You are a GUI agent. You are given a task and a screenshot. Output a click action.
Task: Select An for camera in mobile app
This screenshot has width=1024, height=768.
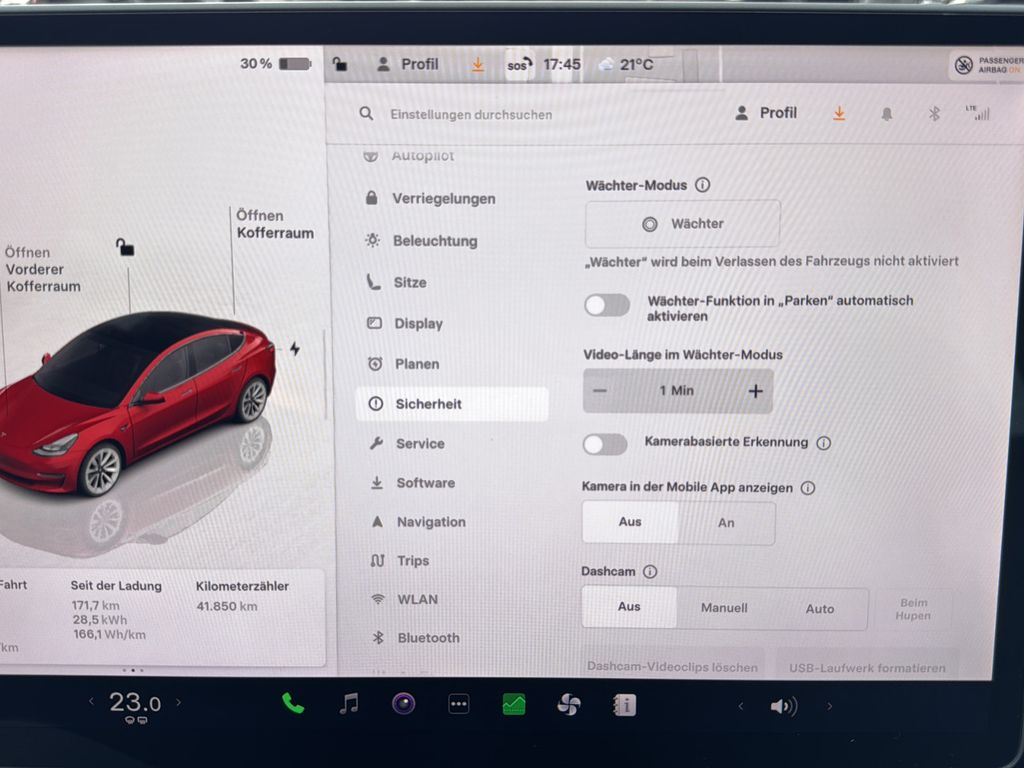tap(726, 523)
